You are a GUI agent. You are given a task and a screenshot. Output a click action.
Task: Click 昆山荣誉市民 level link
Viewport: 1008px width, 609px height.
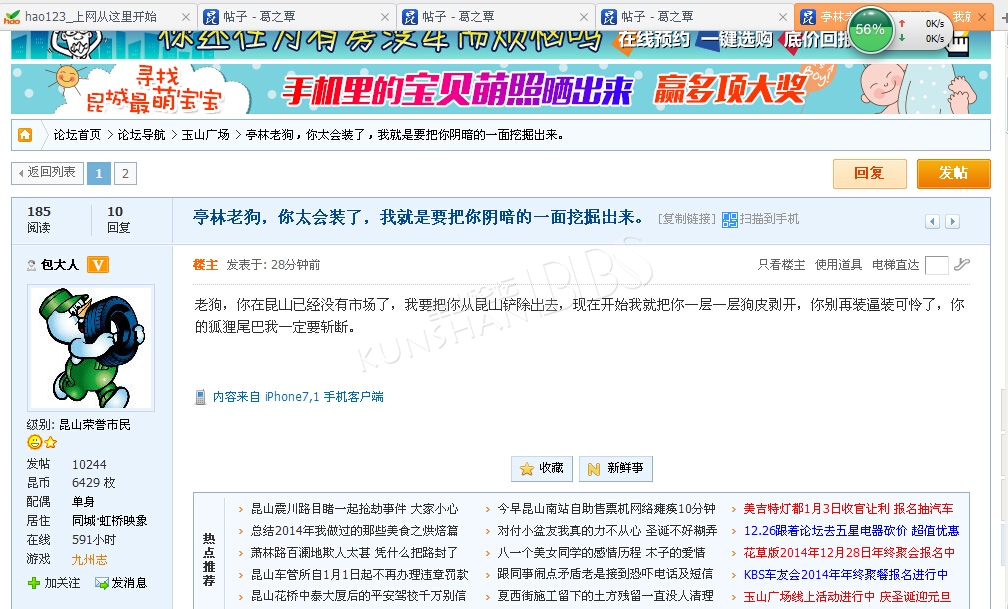tap(94, 424)
